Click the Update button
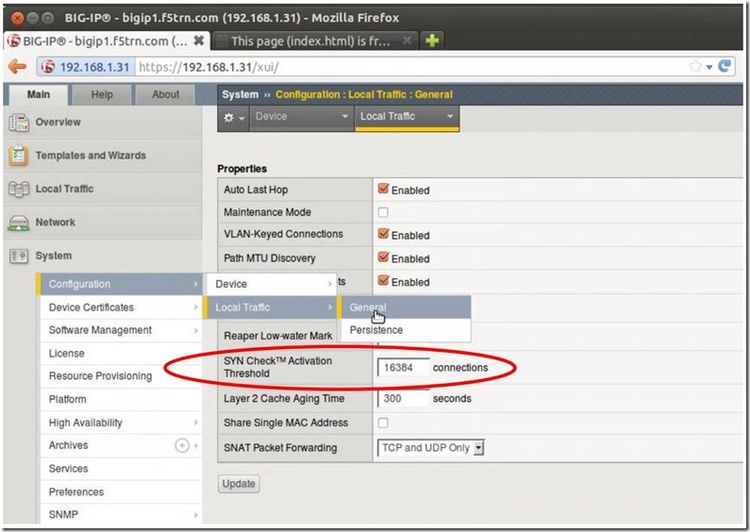Screen dimensions: 750x532 [x=238, y=484]
